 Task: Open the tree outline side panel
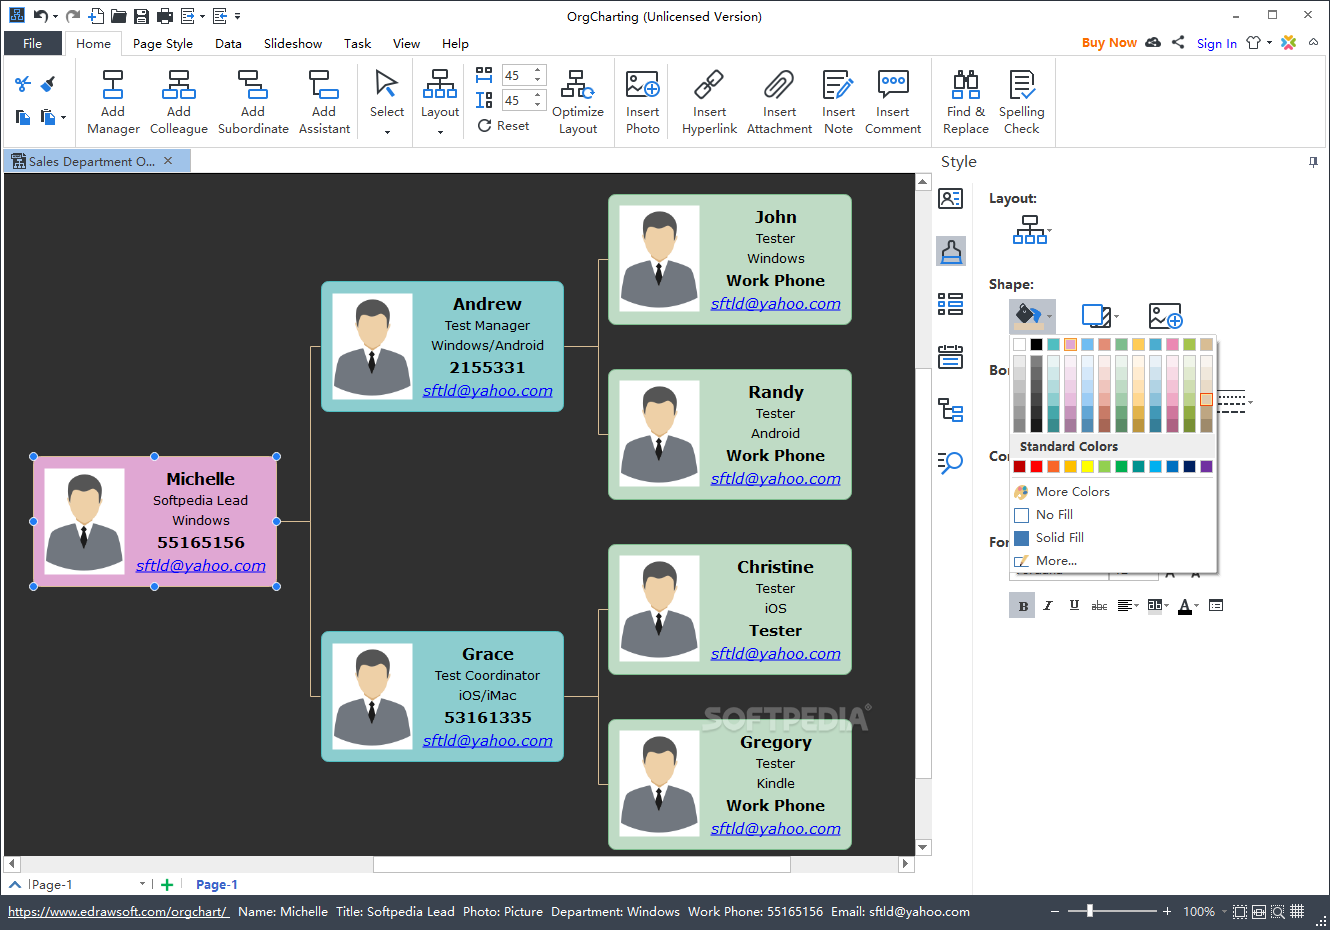coord(950,409)
